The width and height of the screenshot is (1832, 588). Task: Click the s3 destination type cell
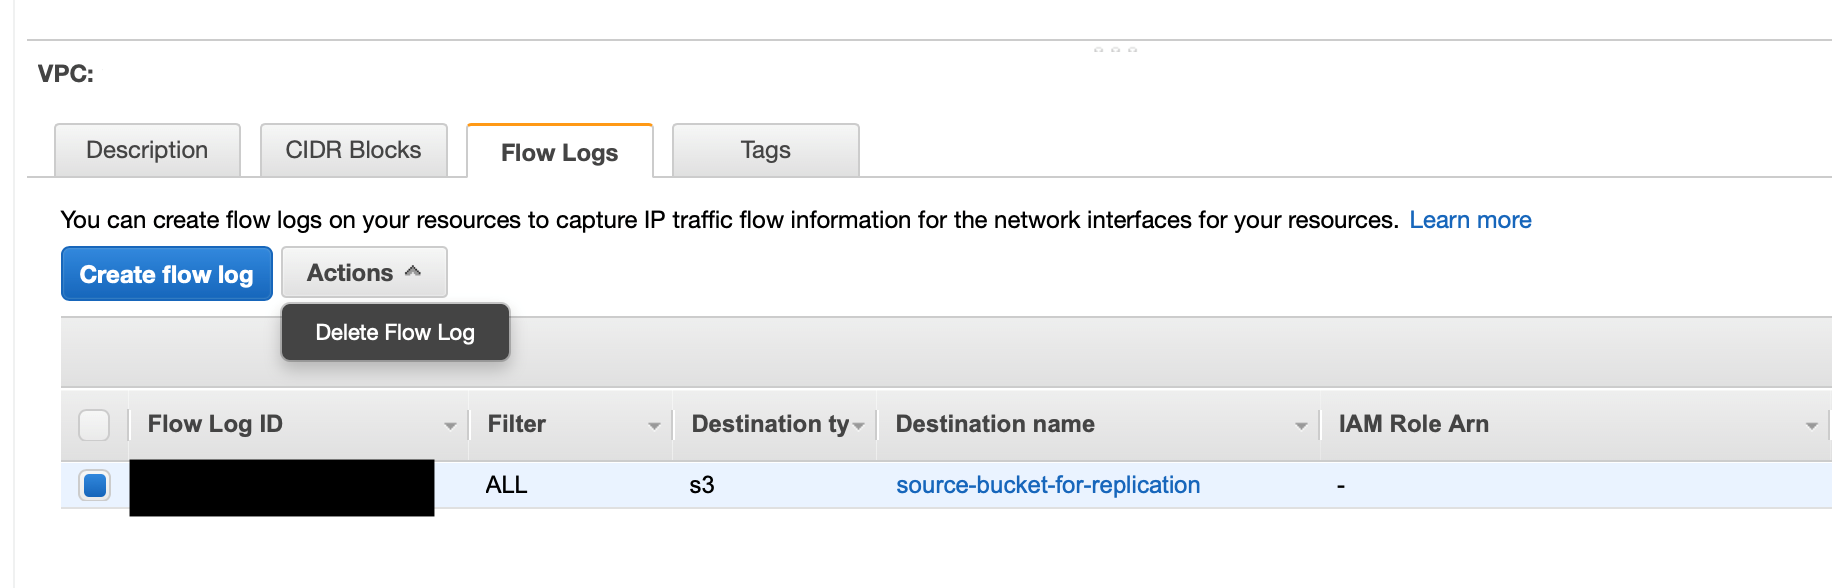point(703,485)
